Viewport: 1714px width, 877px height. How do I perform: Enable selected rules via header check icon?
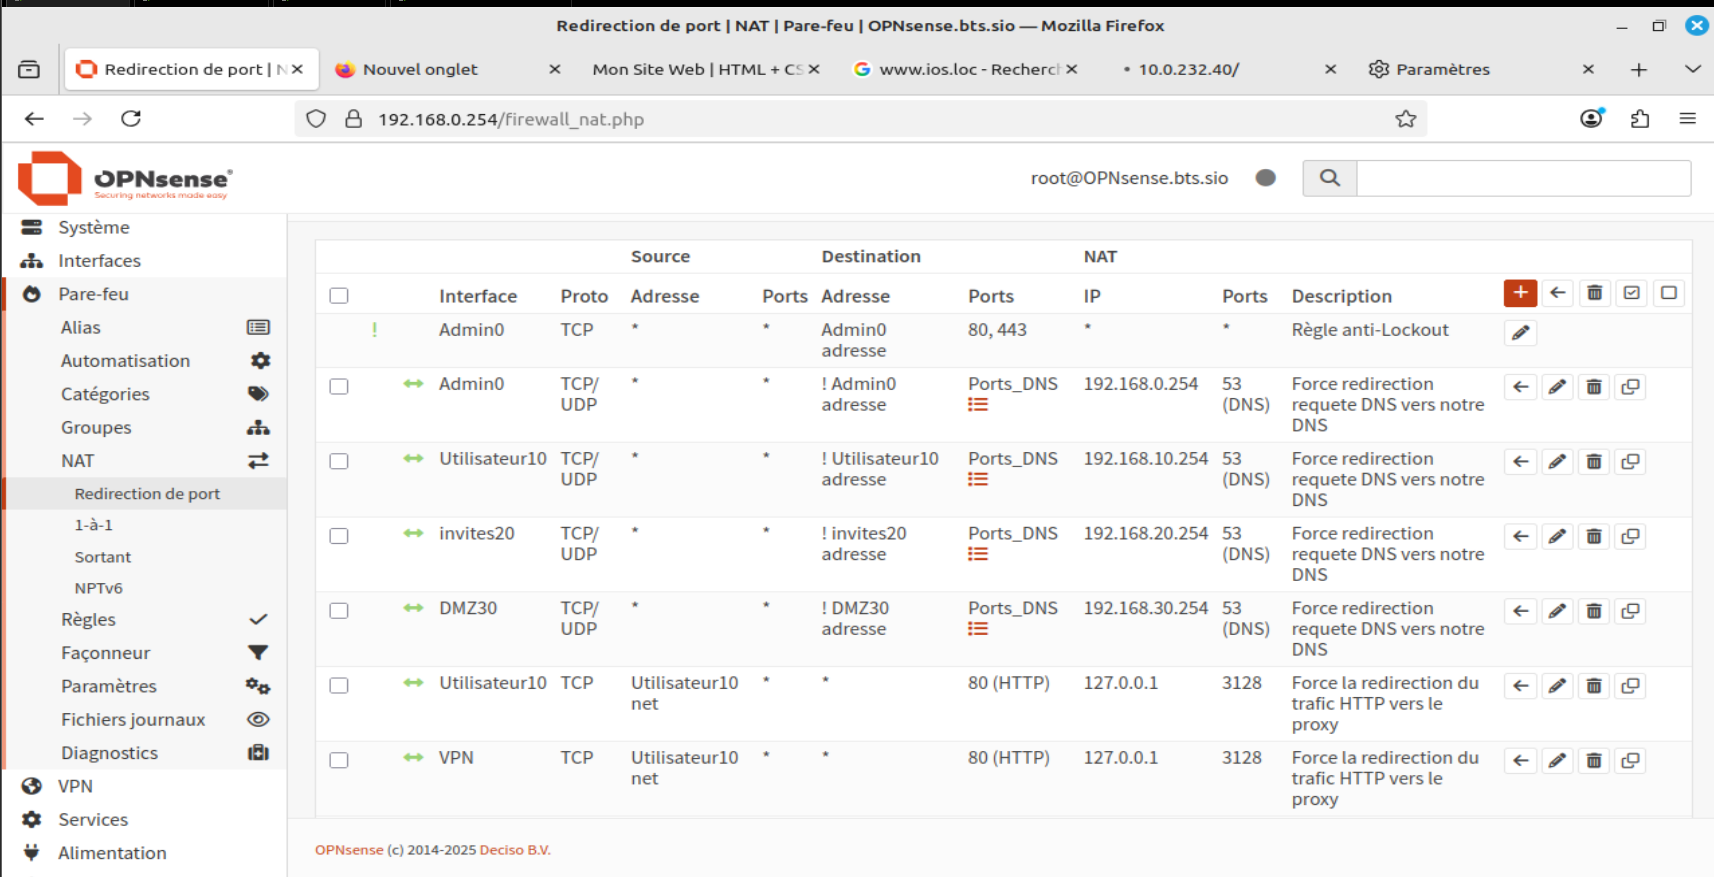click(x=1631, y=293)
